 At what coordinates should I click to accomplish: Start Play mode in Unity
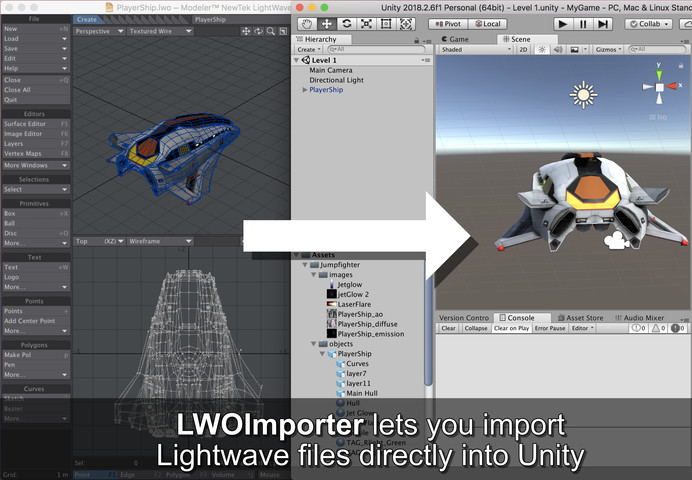pyautogui.click(x=563, y=24)
